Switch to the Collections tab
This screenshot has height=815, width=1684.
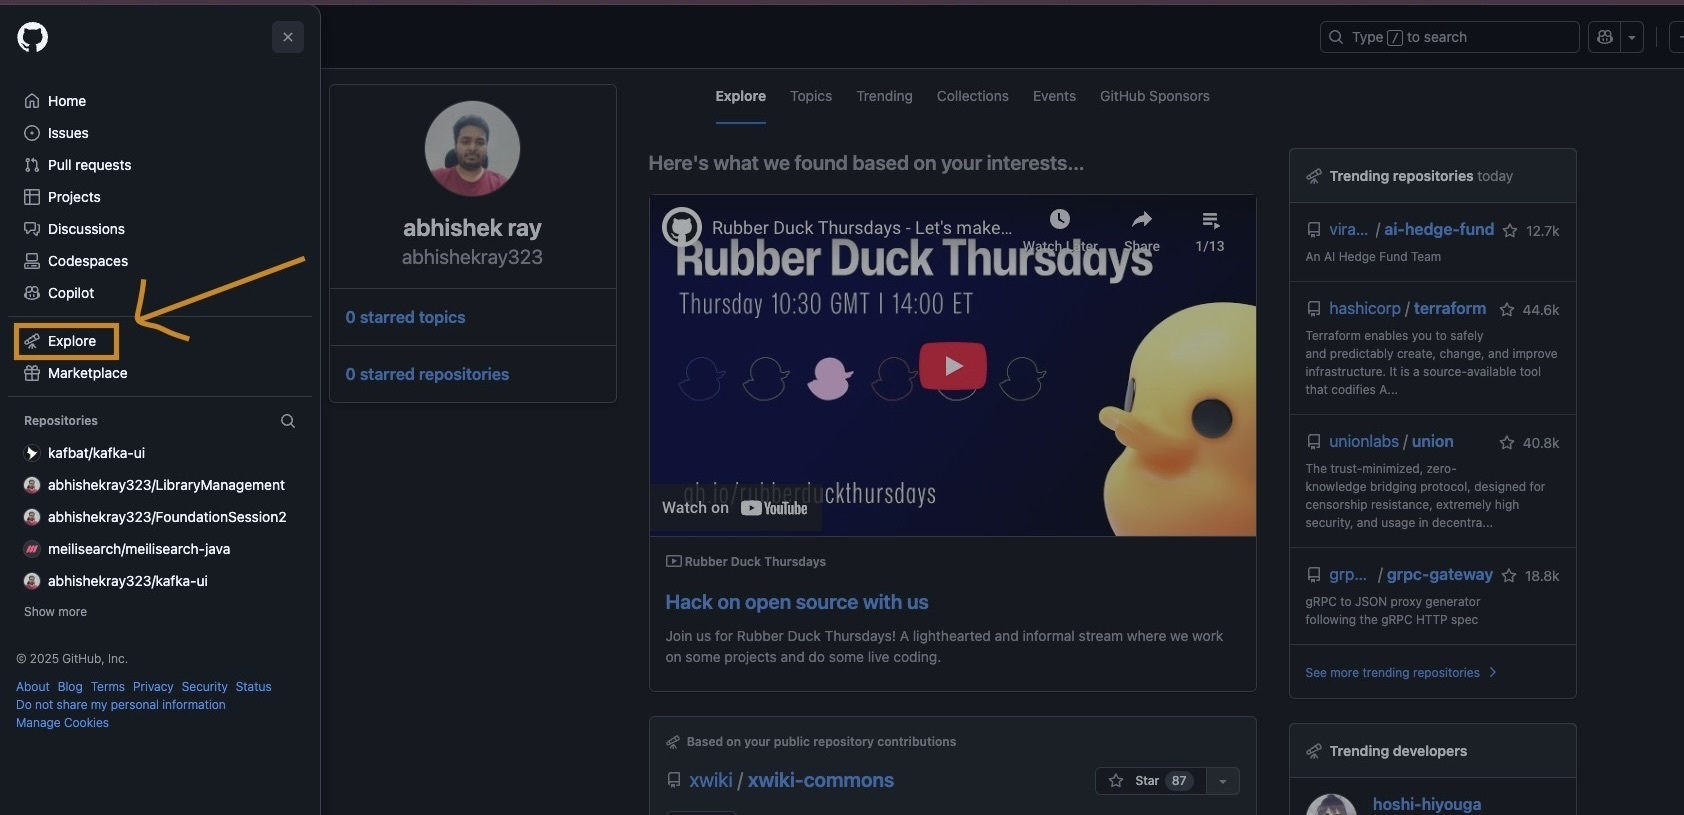(x=973, y=96)
